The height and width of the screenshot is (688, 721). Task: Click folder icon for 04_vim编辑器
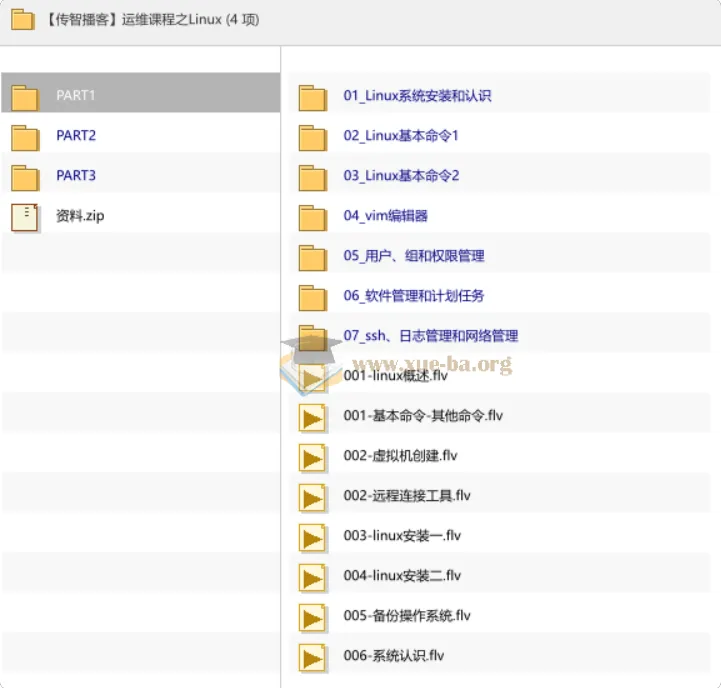pyautogui.click(x=313, y=218)
